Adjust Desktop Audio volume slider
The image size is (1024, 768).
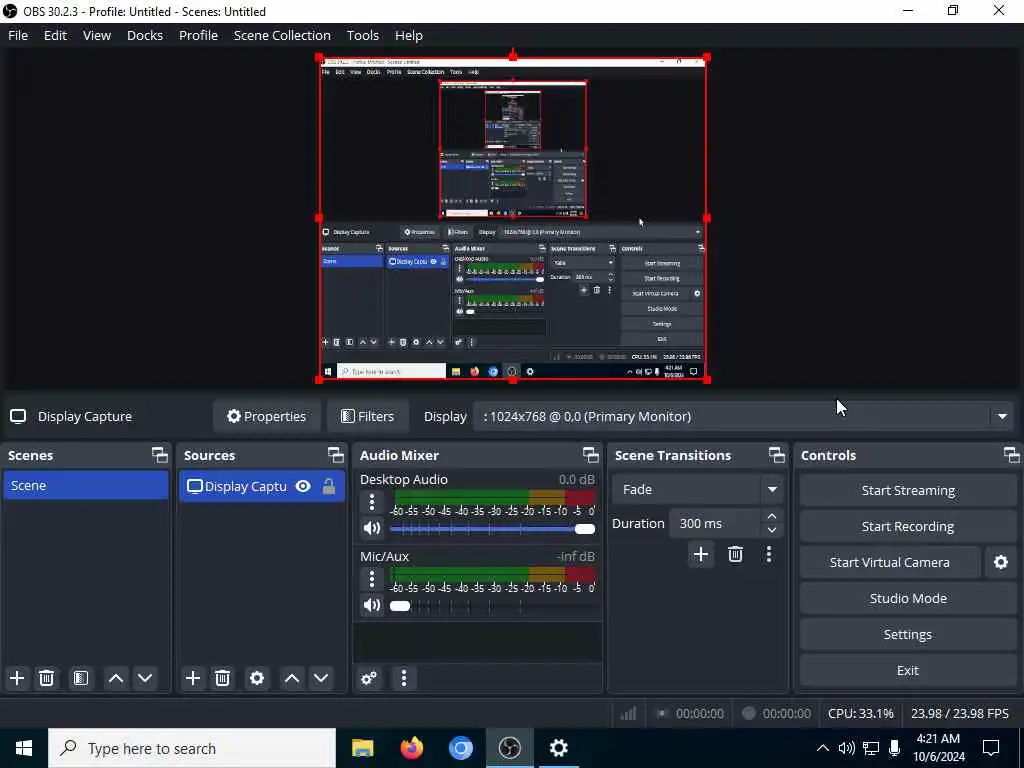(492, 529)
